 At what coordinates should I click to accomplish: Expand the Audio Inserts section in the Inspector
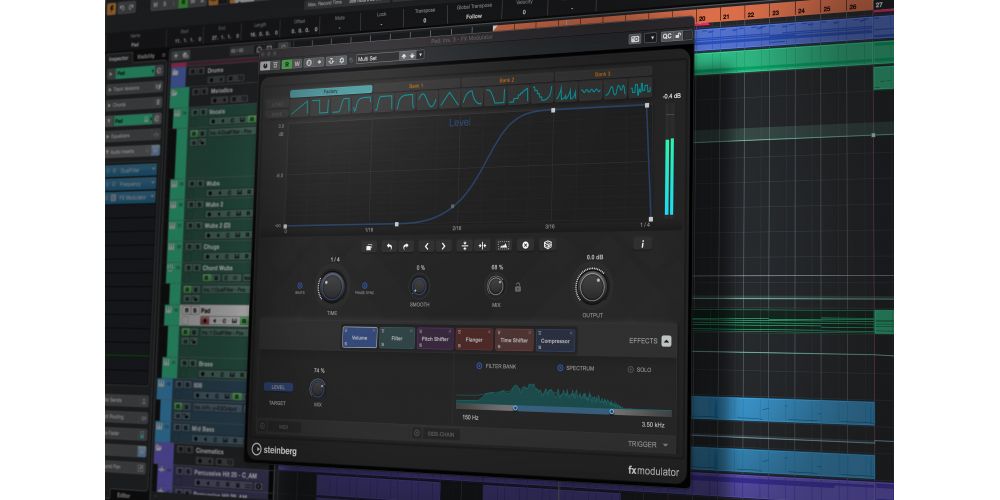[x=133, y=151]
